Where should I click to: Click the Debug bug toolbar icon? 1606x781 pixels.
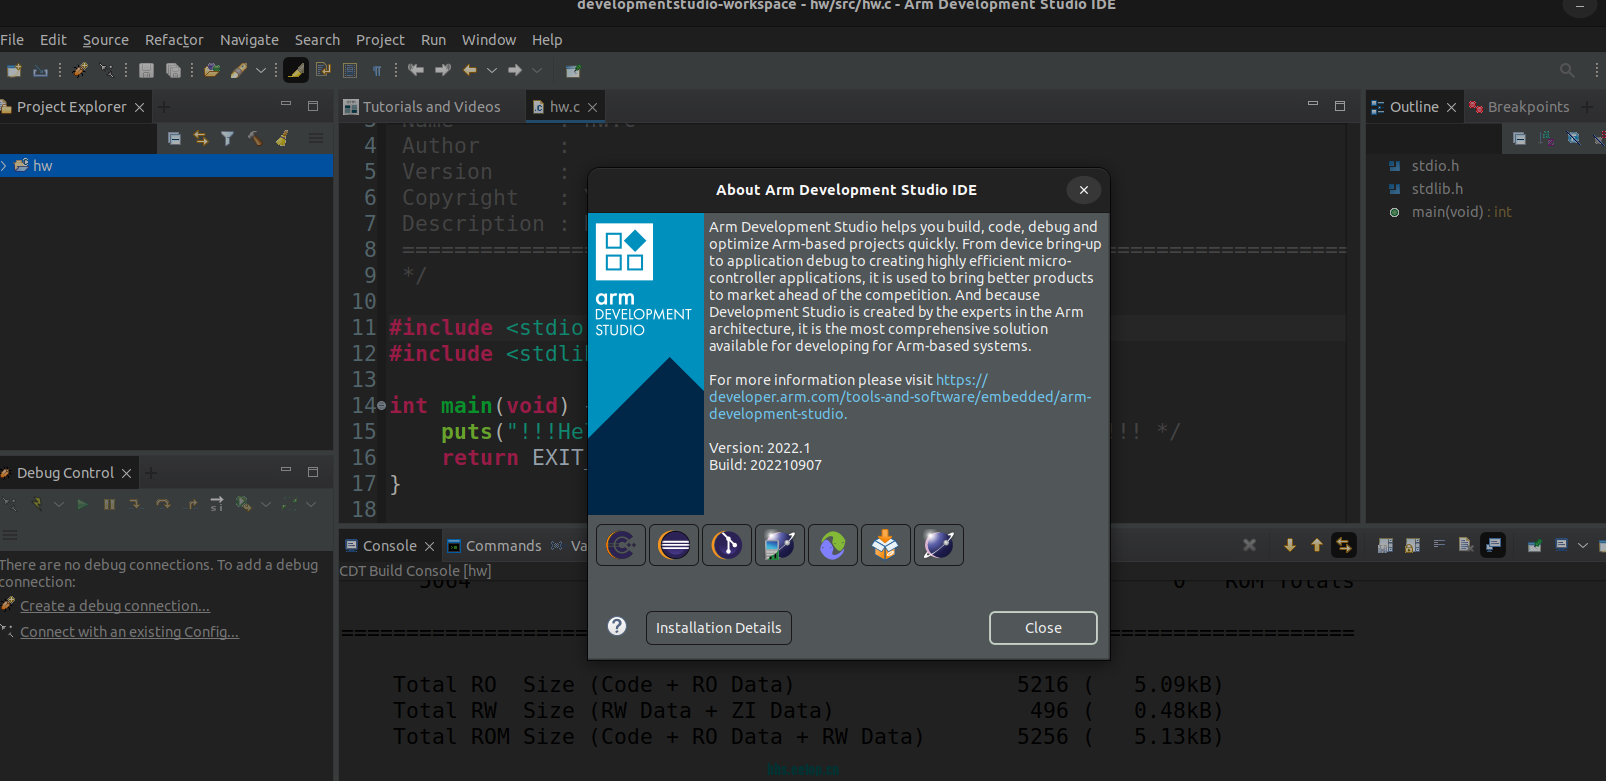click(80, 70)
